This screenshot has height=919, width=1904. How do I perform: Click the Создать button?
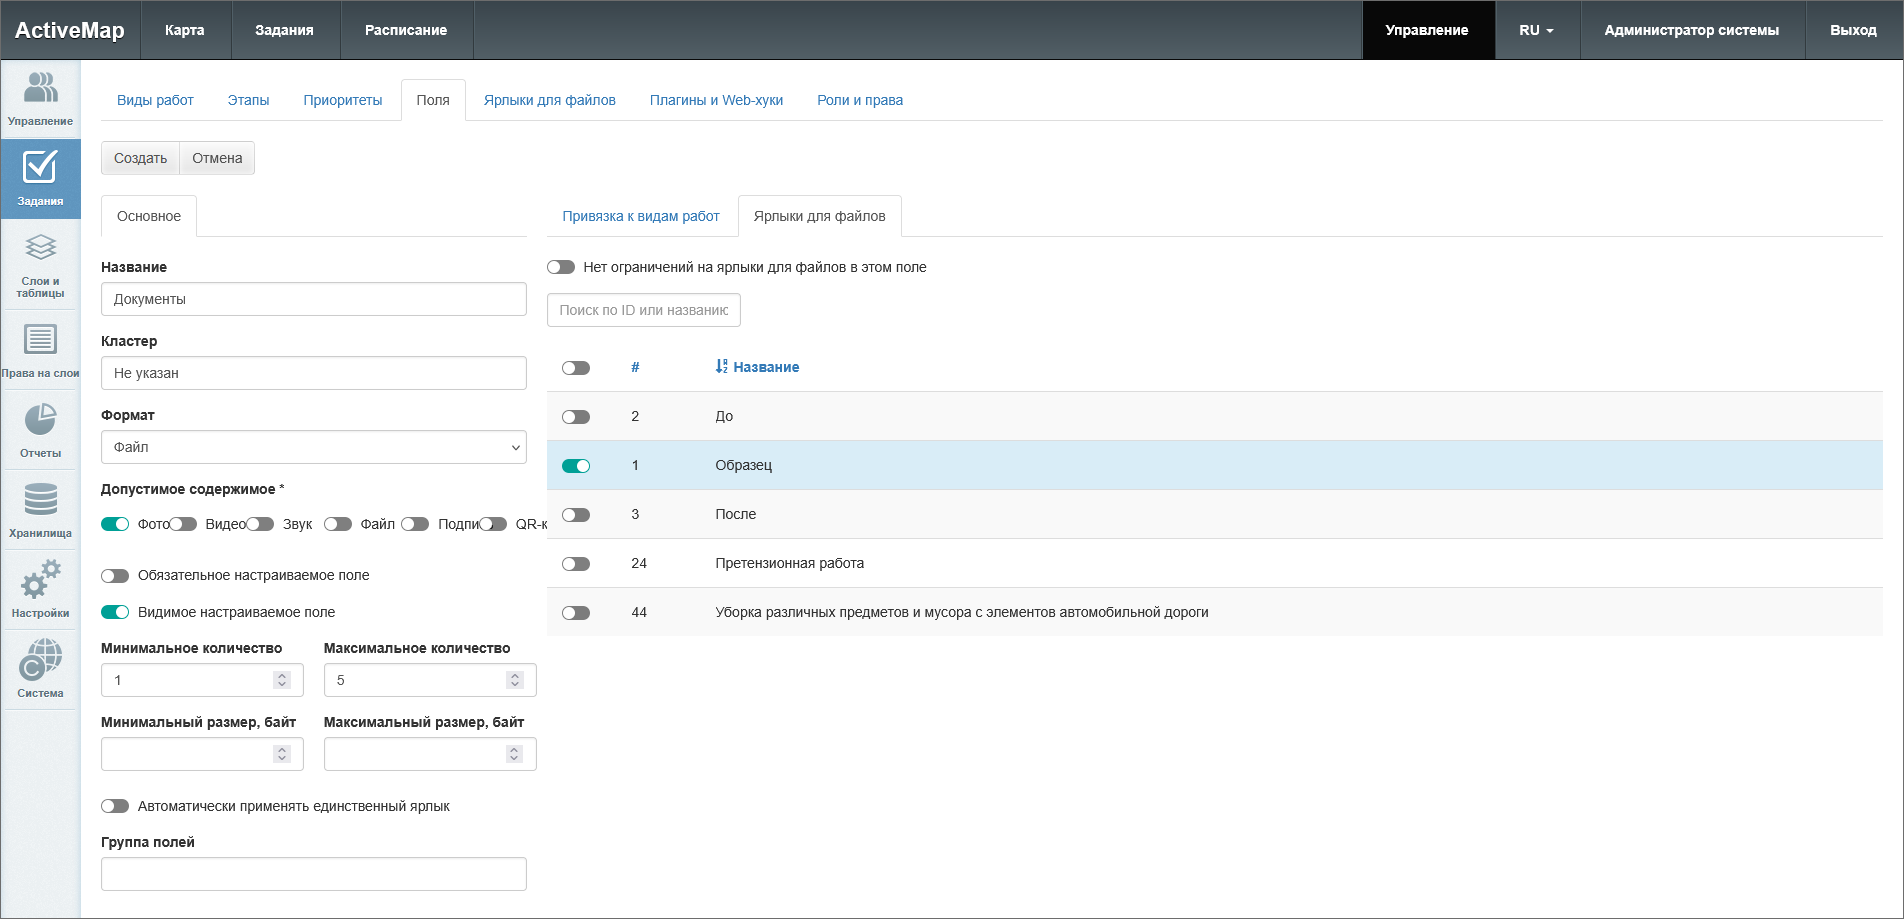[140, 158]
